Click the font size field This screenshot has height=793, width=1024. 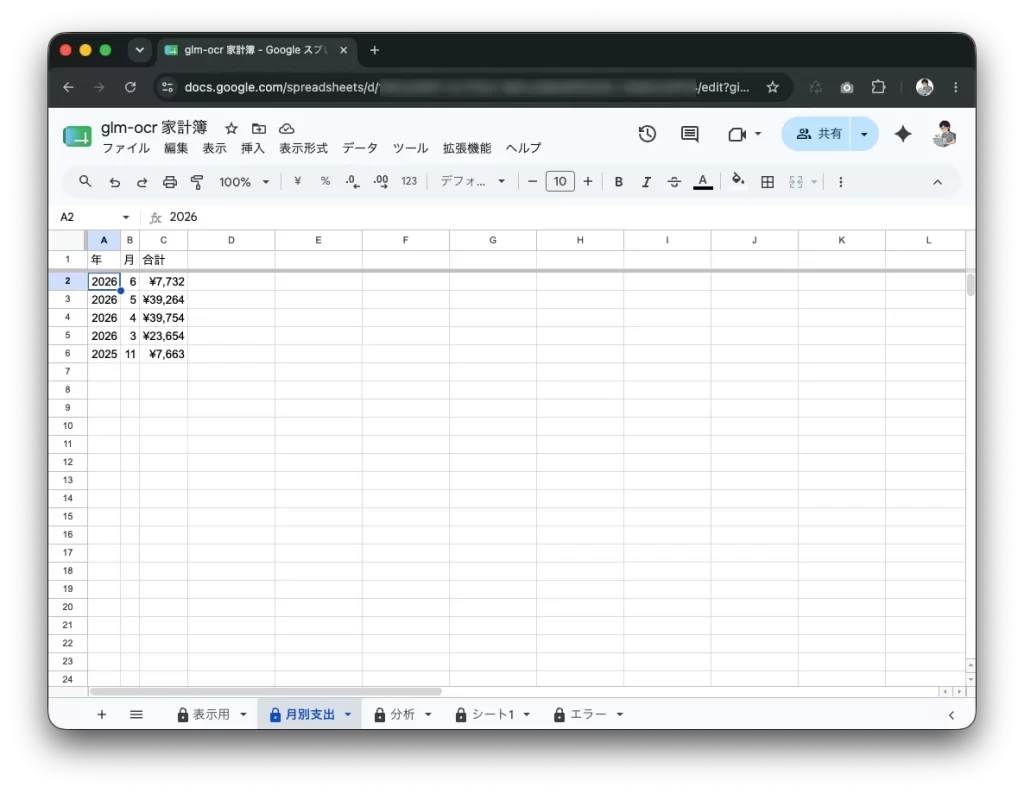560,182
